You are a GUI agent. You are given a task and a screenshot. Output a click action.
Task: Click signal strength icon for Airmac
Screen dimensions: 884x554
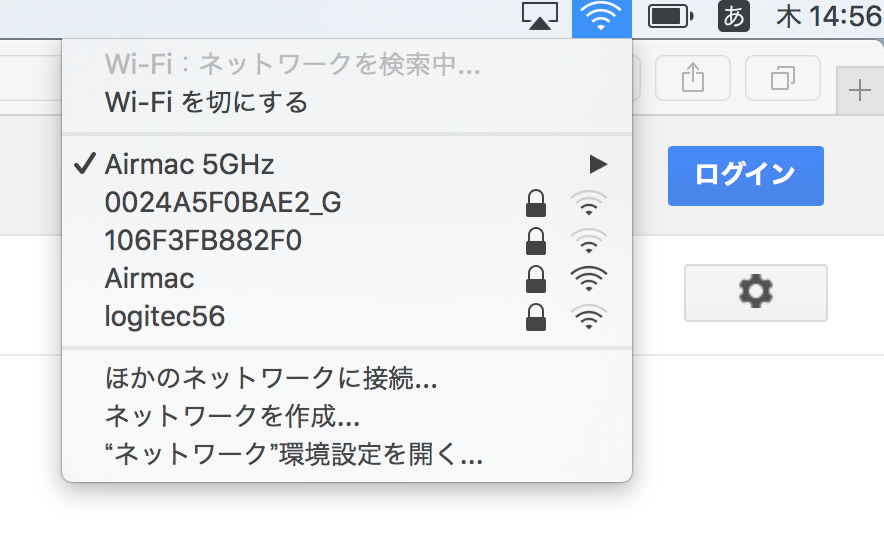click(589, 279)
